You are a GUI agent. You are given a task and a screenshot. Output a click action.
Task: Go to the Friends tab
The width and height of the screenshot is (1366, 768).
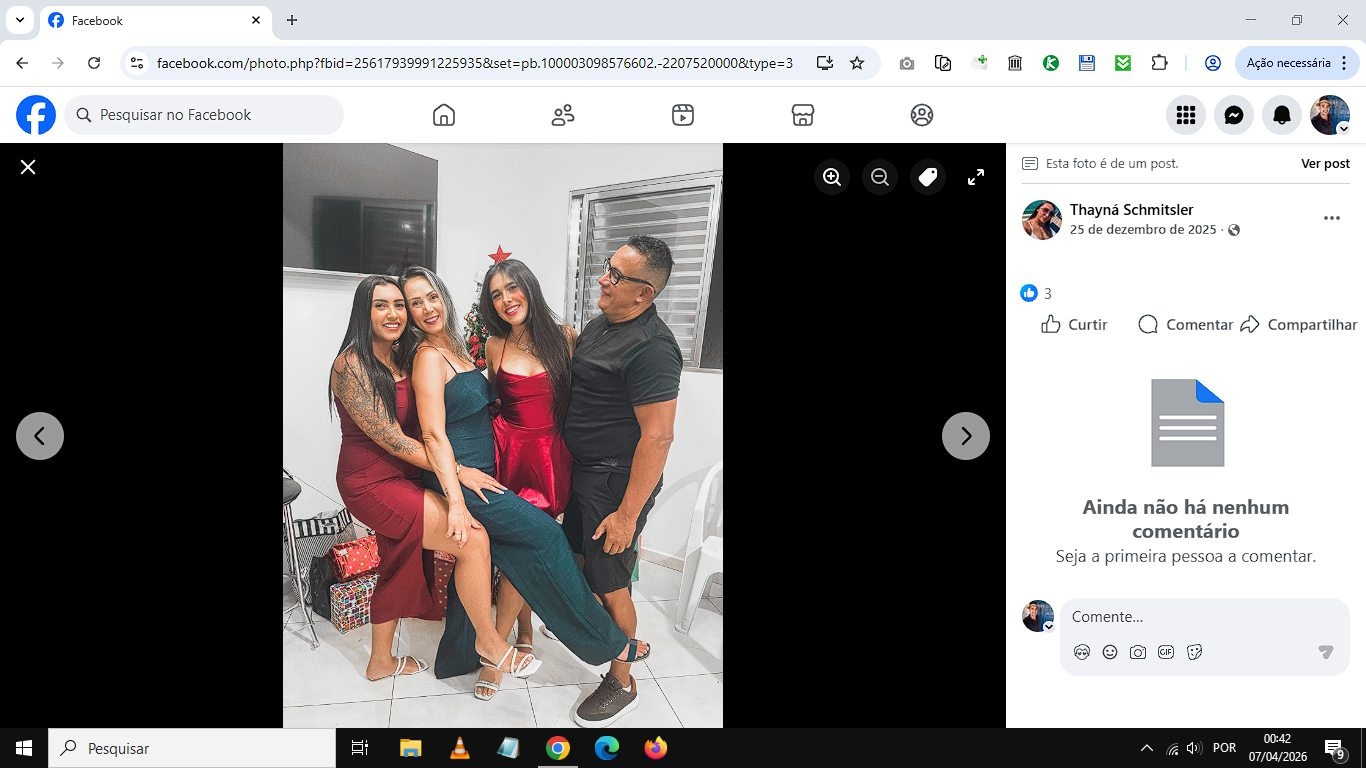[x=563, y=116]
